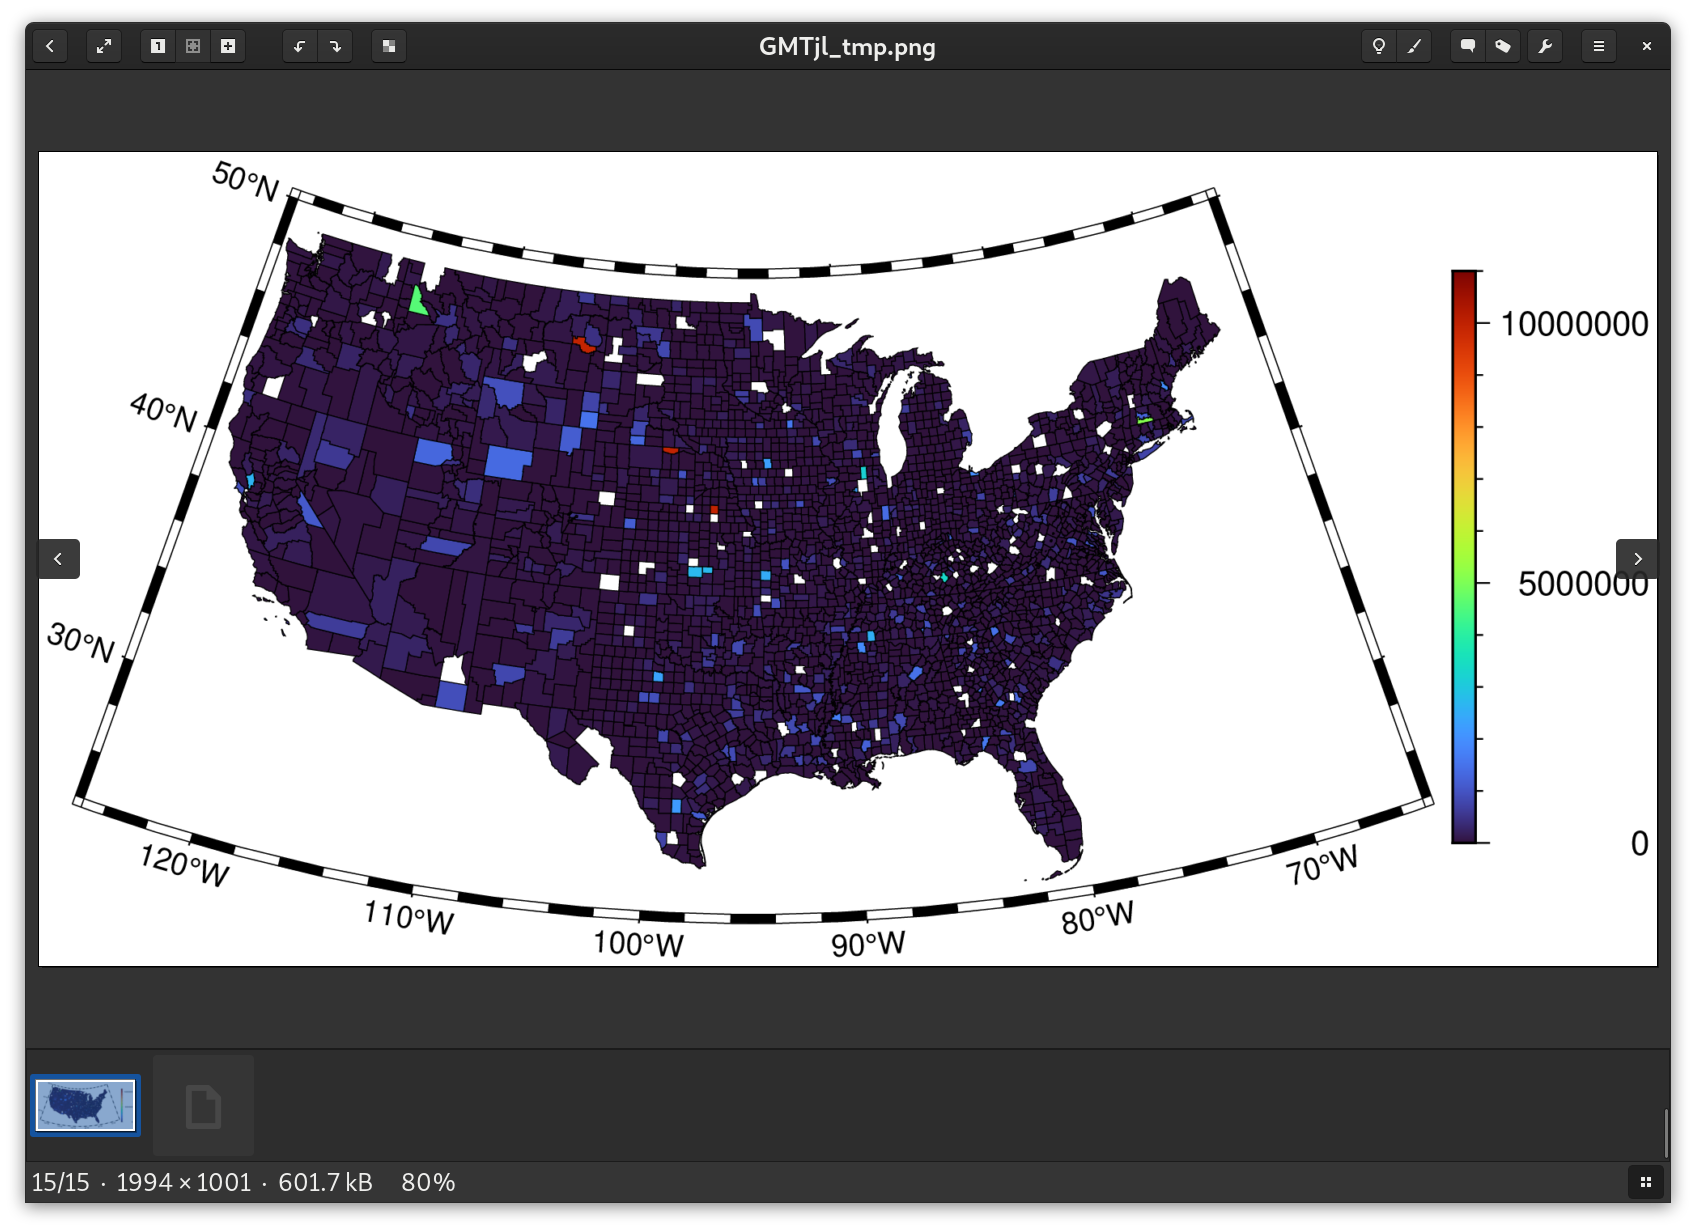The height and width of the screenshot is (1231, 1696).
Task: Click the 80°W longitude label
Action: pos(1098,917)
